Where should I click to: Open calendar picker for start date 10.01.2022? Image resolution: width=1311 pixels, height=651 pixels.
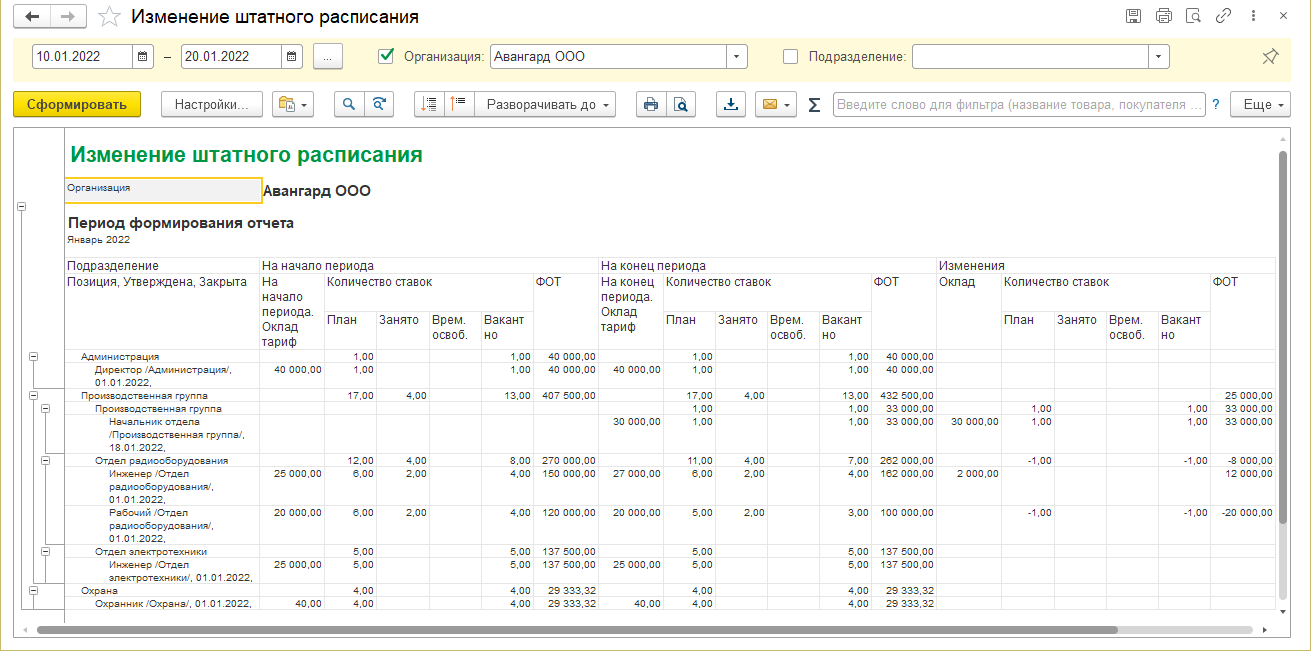tap(143, 57)
